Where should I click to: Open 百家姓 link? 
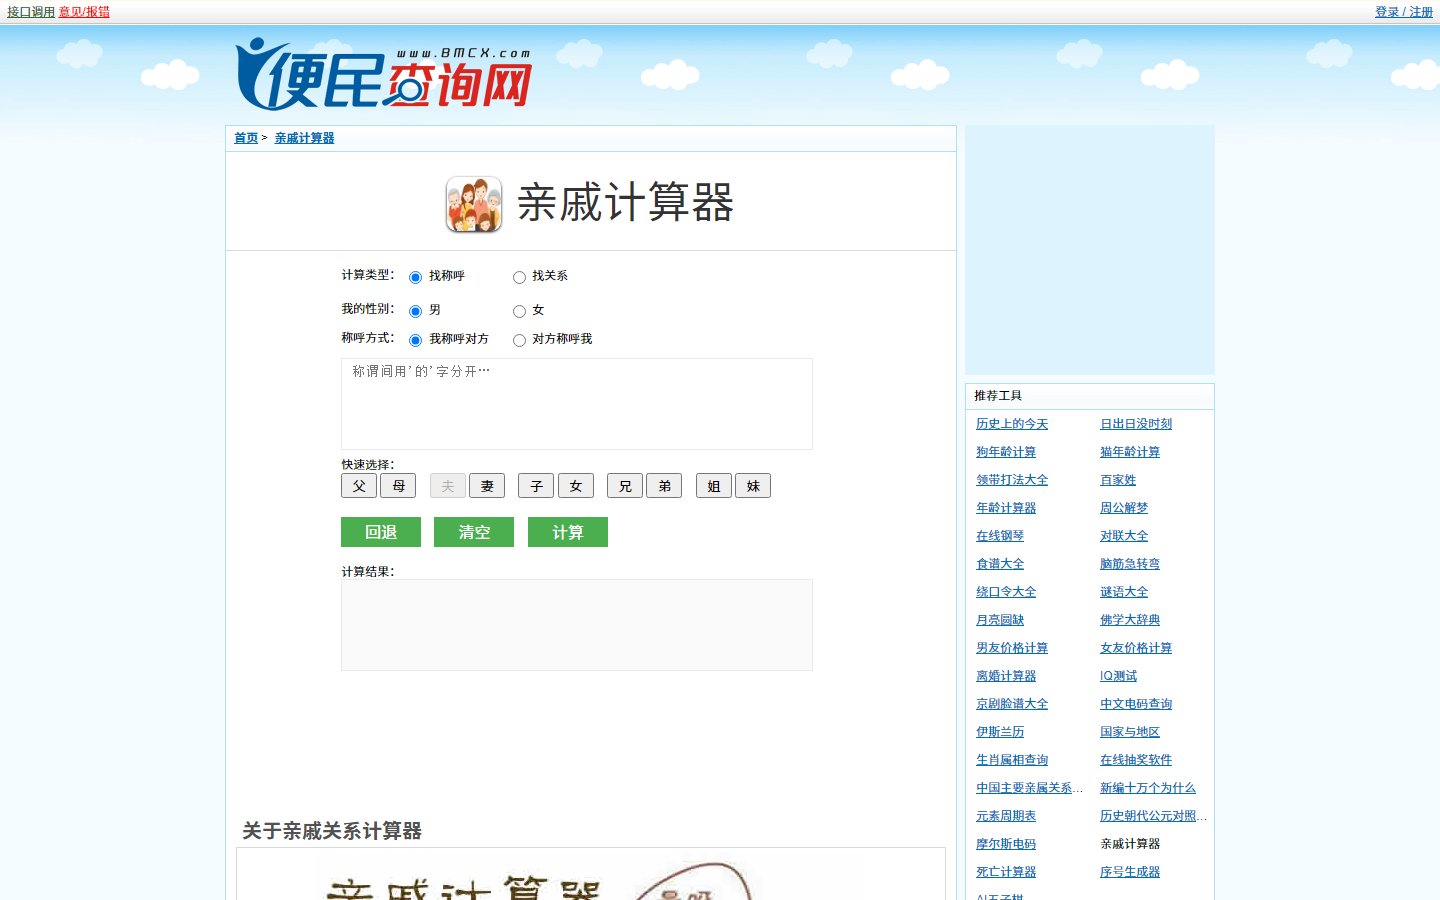1118,480
